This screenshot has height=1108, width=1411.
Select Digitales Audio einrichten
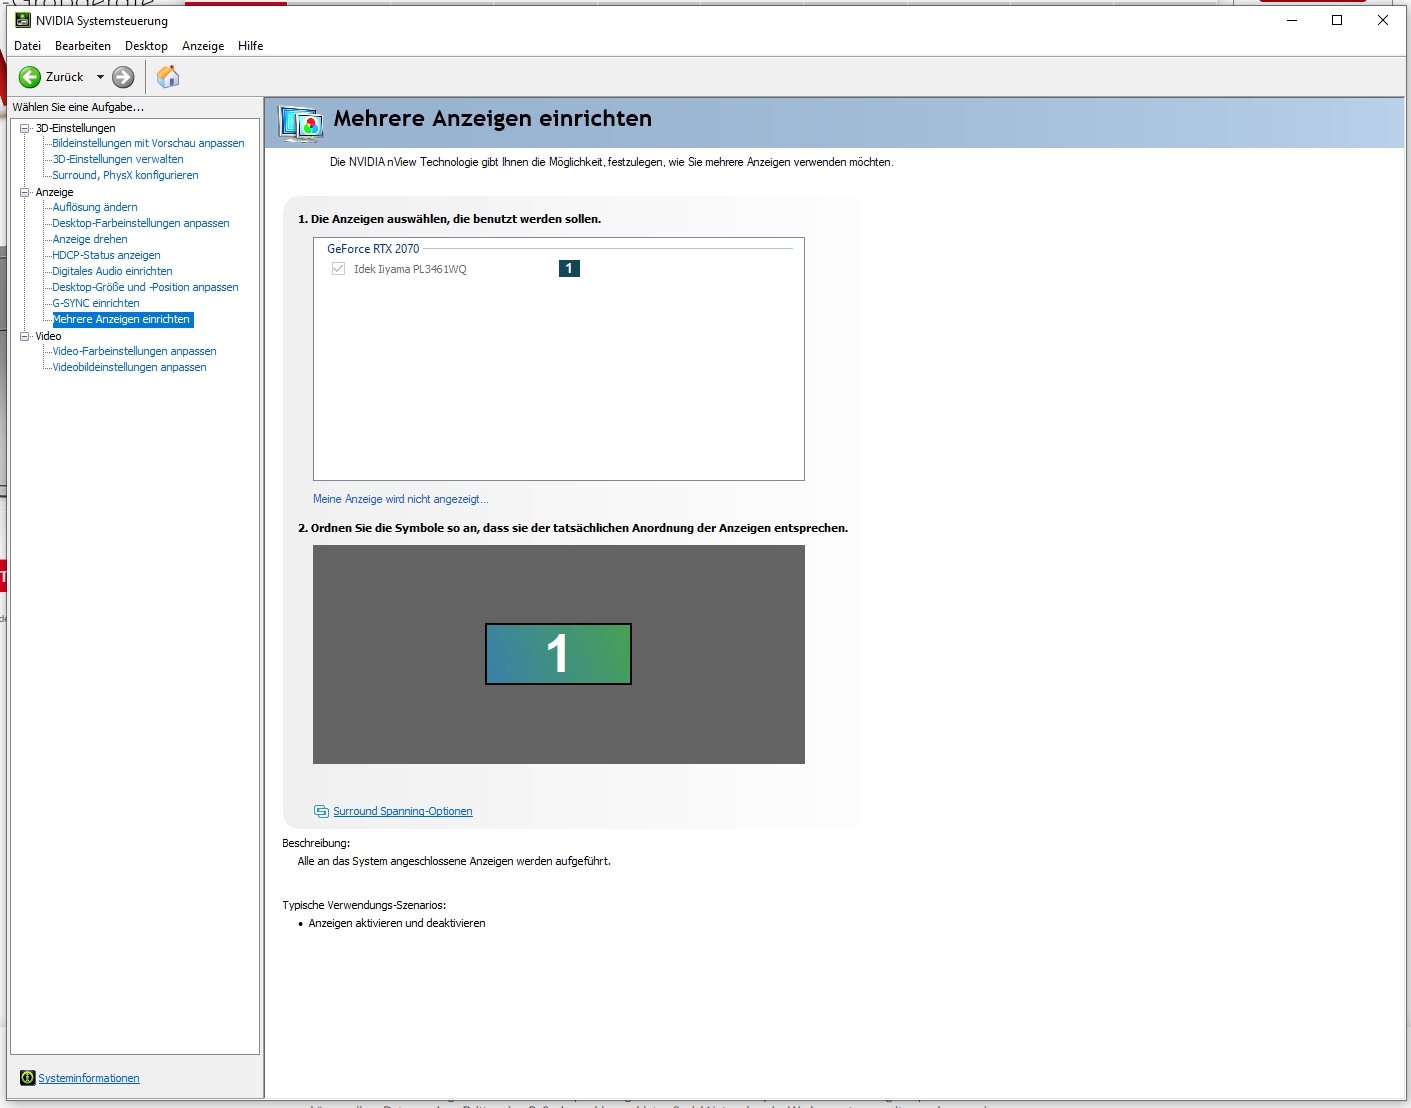tap(112, 271)
